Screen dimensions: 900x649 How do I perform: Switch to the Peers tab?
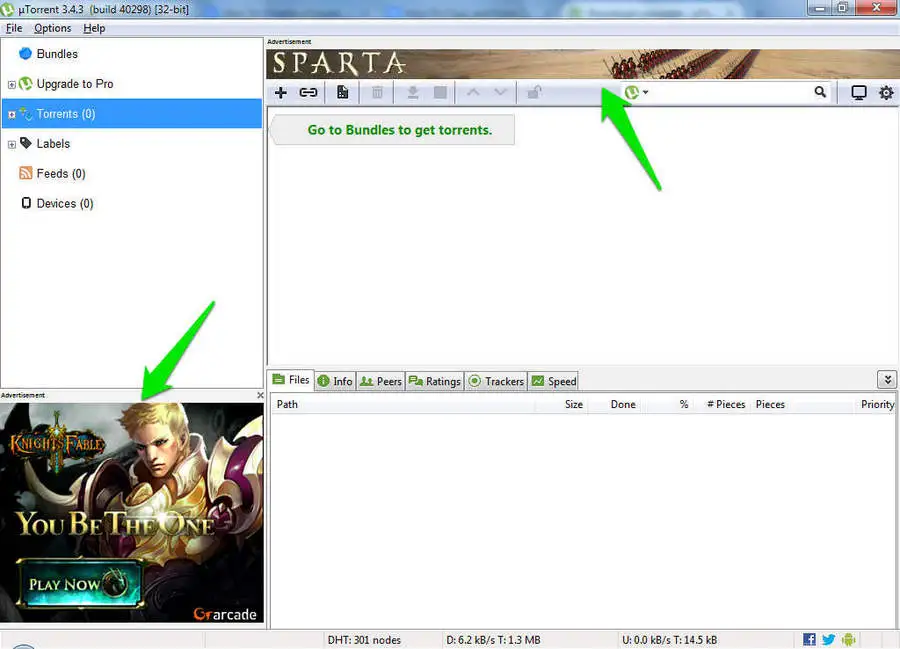pyautogui.click(x=381, y=381)
